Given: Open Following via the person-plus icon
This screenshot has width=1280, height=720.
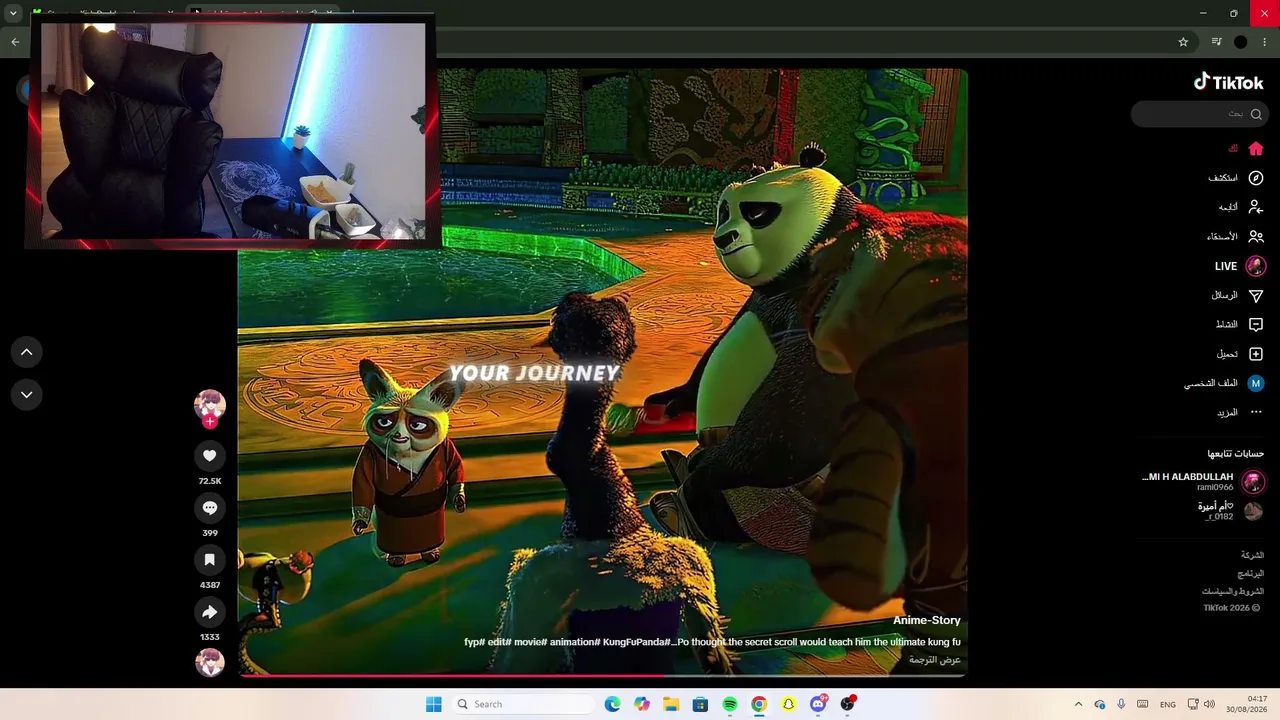Looking at the screenshot, I should (1256, 207).
